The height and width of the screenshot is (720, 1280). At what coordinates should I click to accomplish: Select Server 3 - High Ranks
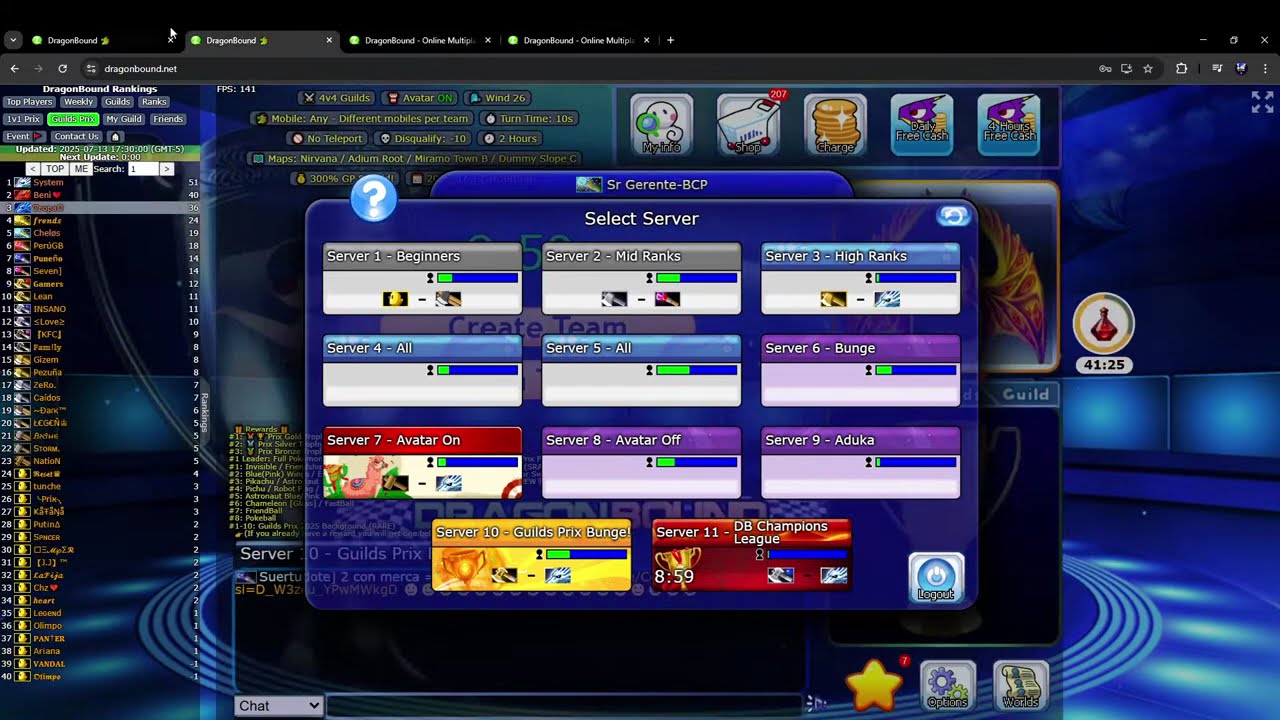point(860,278)
